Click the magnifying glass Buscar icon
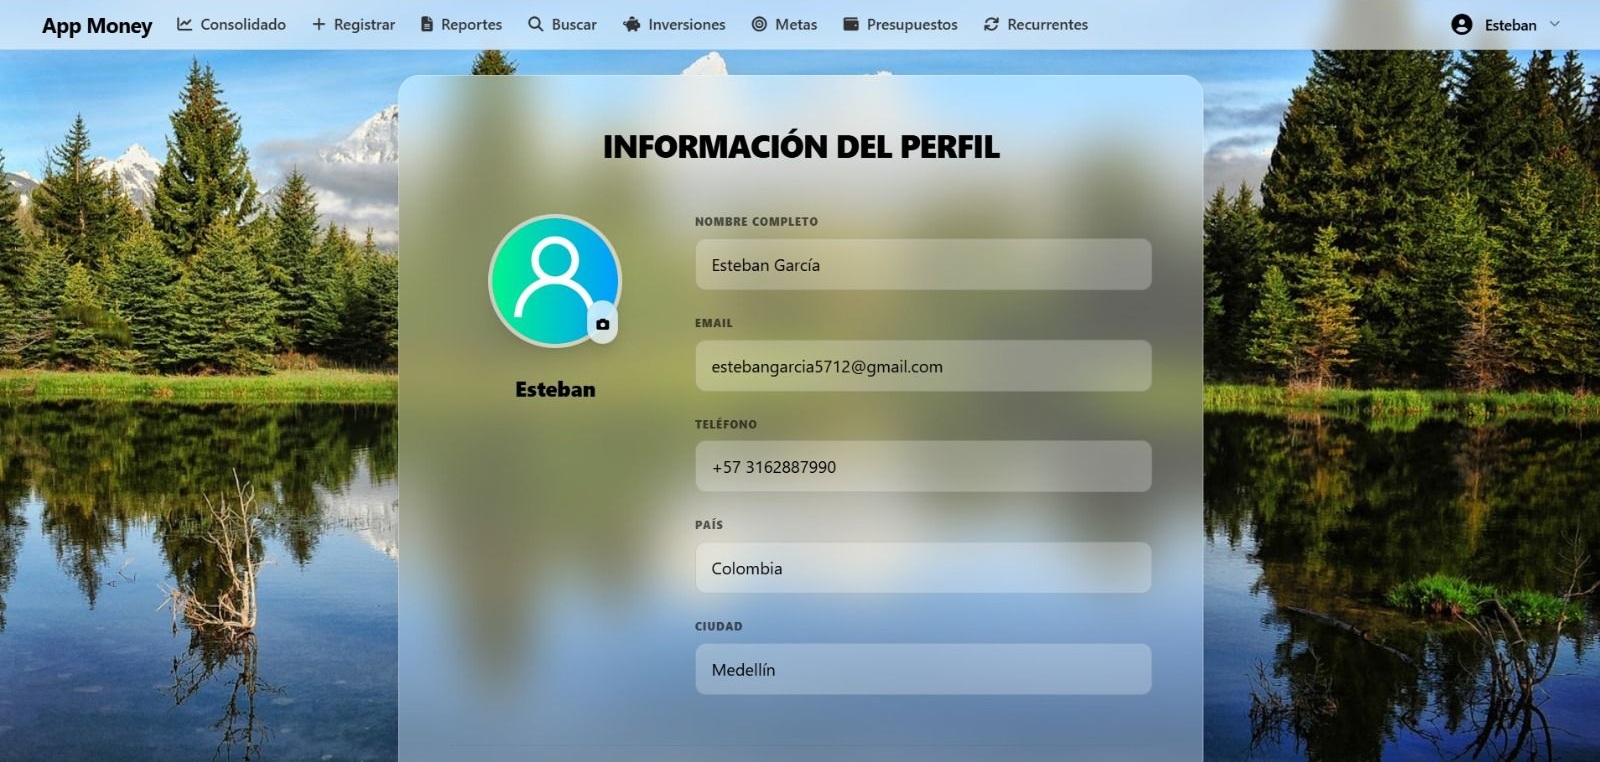The image size is (1600, 762). (536, 24)
